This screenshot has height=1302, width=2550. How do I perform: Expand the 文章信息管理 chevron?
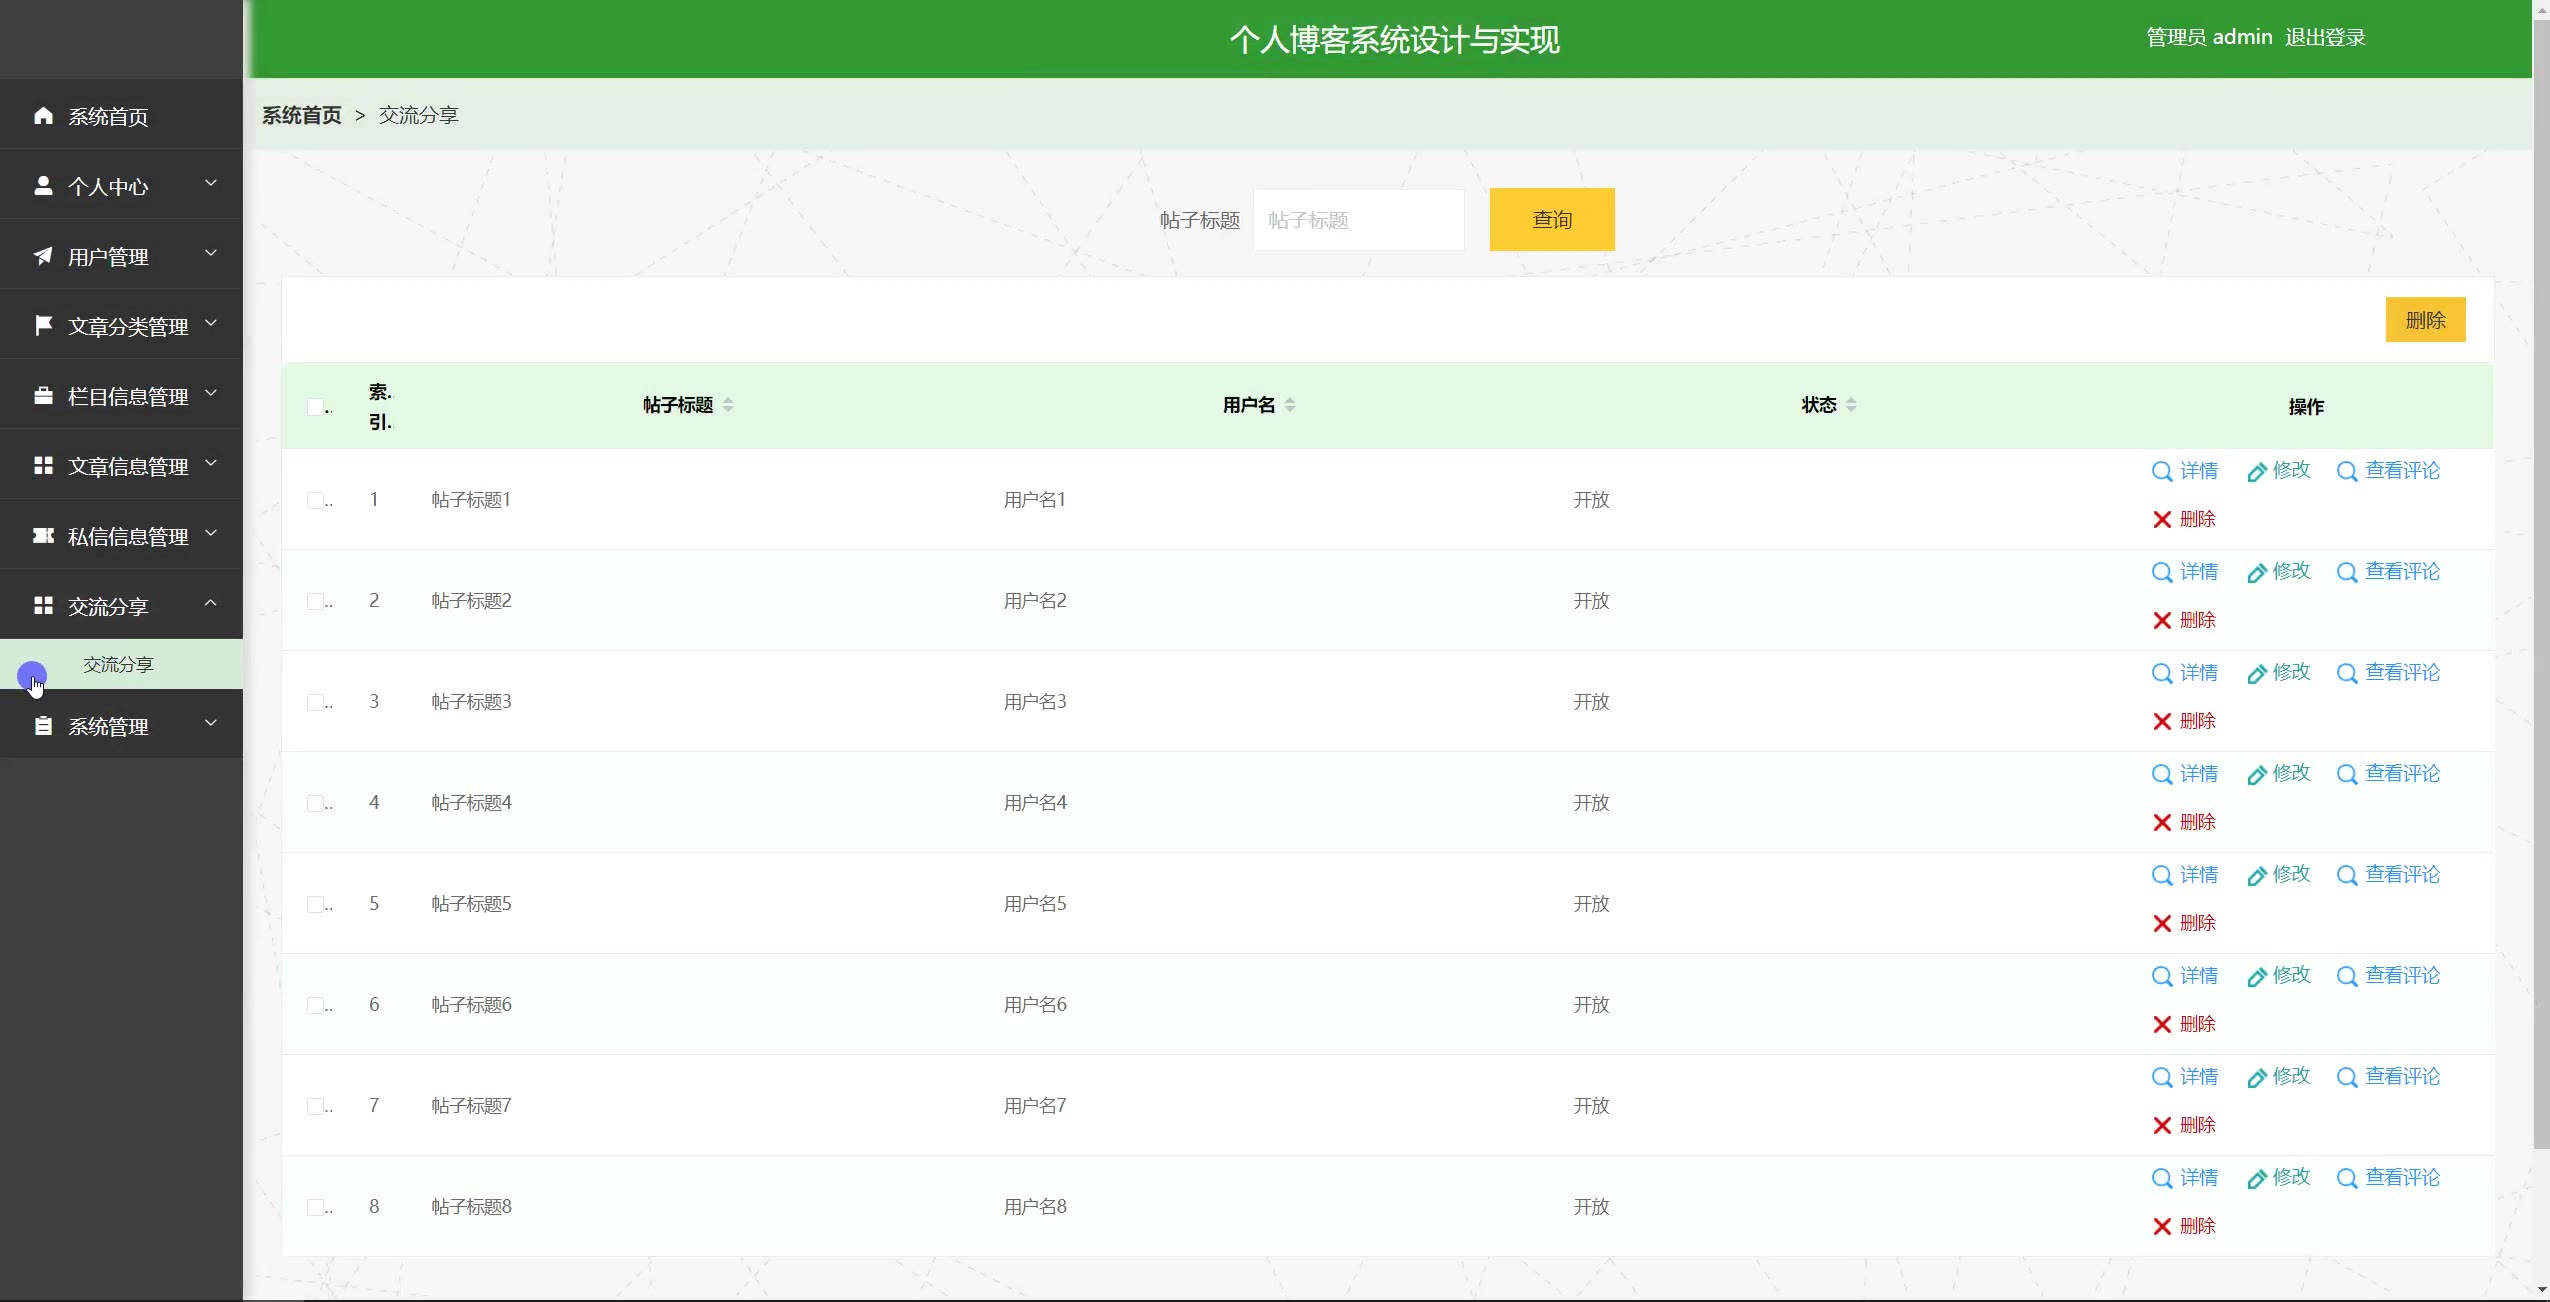tap(211, 463)
